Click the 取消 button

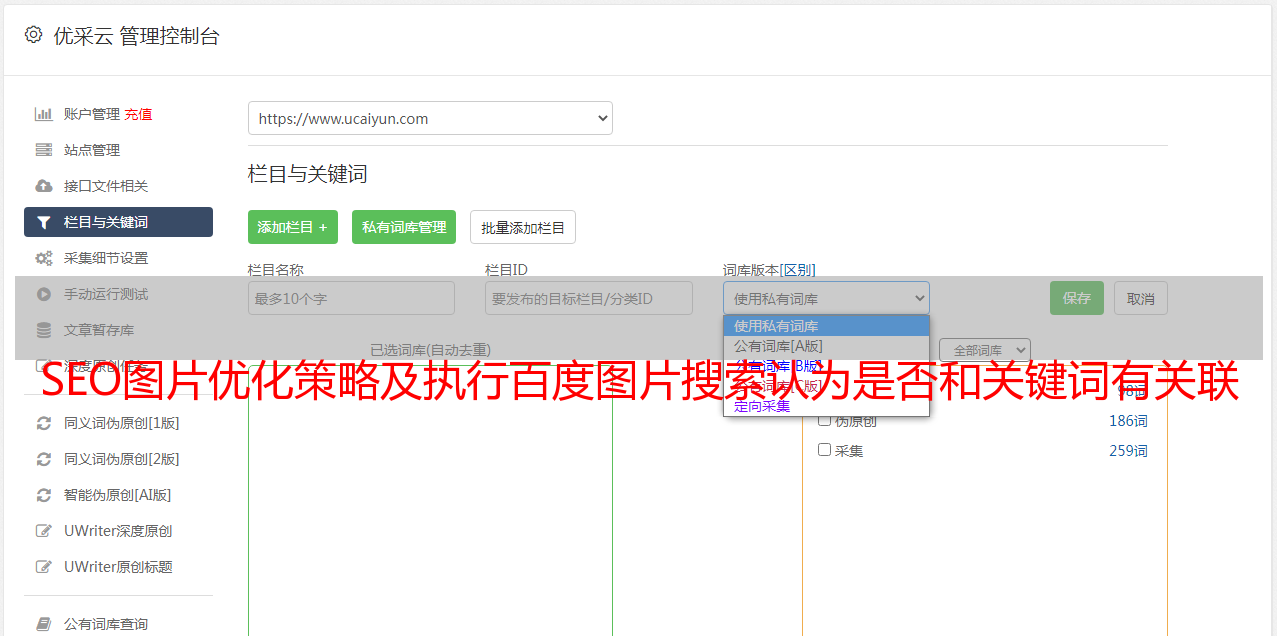(1141, 298)
